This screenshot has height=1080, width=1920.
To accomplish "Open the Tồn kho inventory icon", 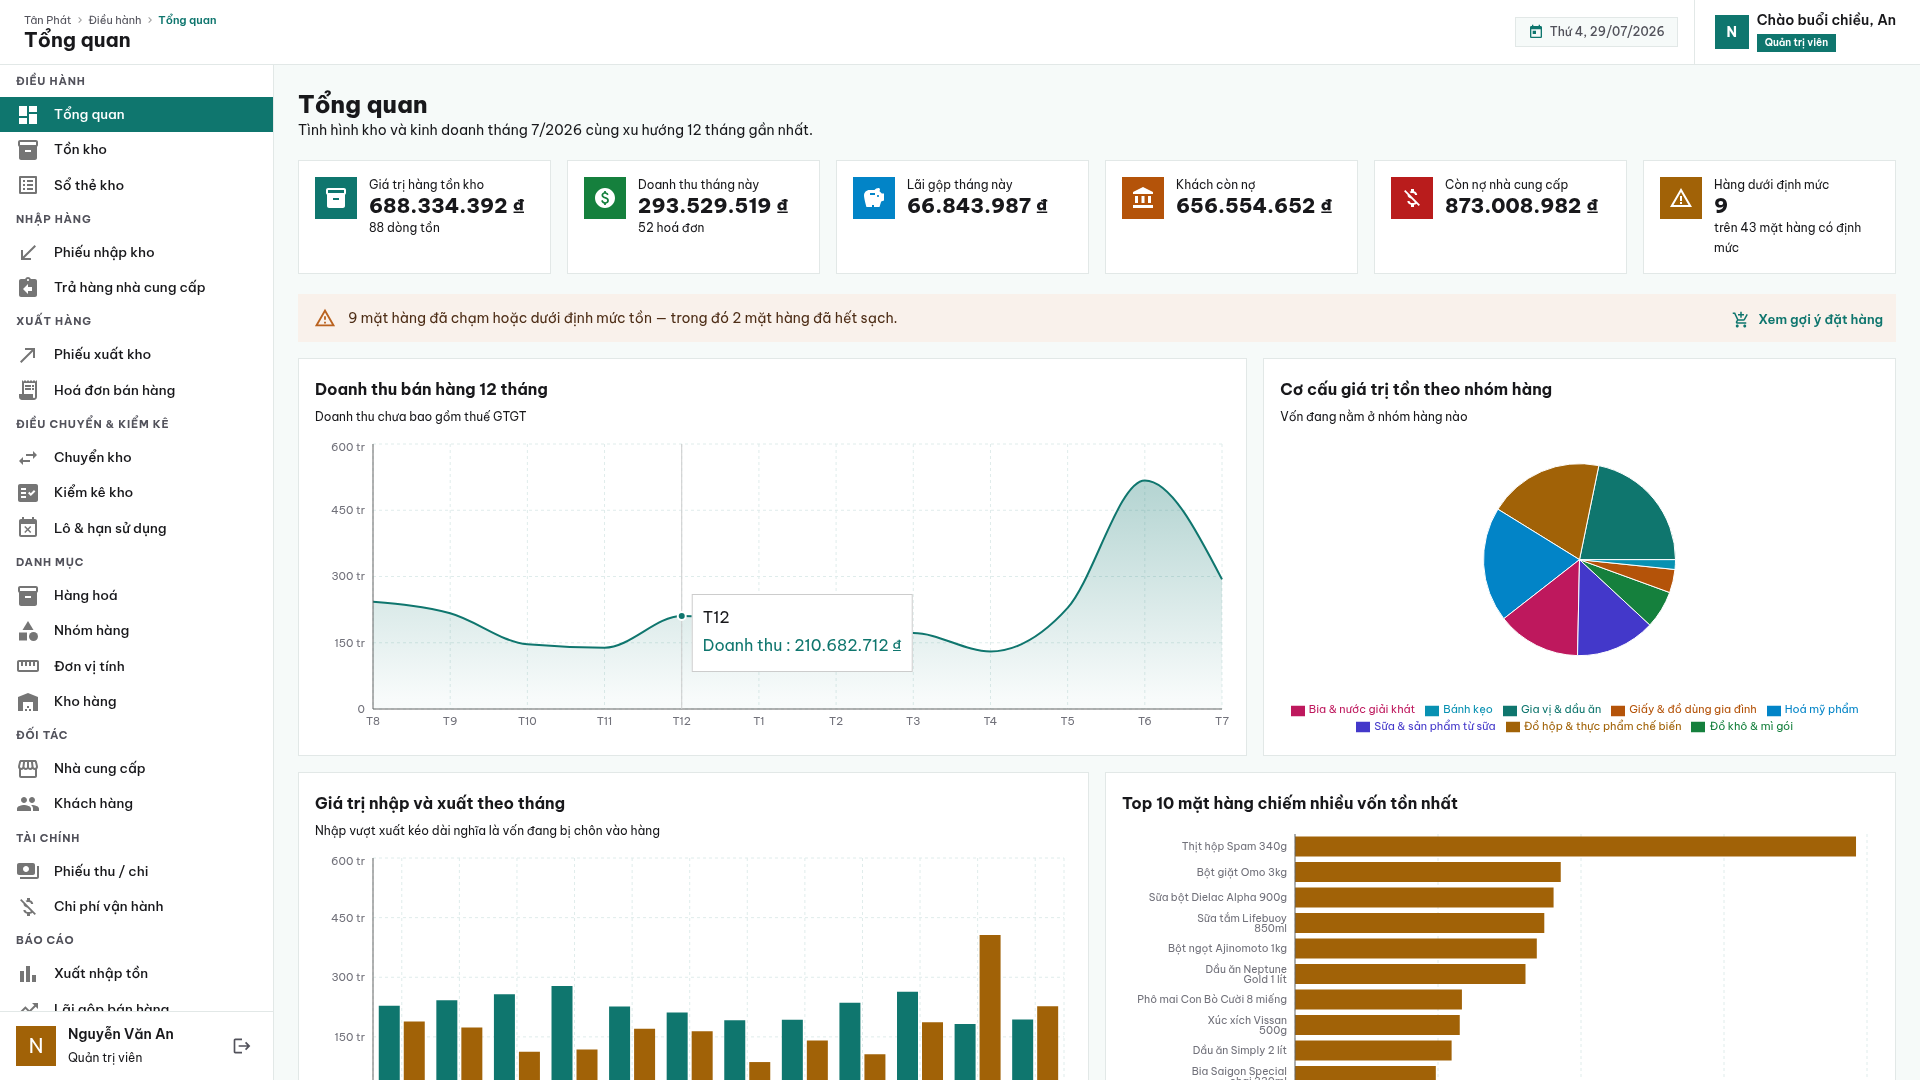I will tap(28, 149).
